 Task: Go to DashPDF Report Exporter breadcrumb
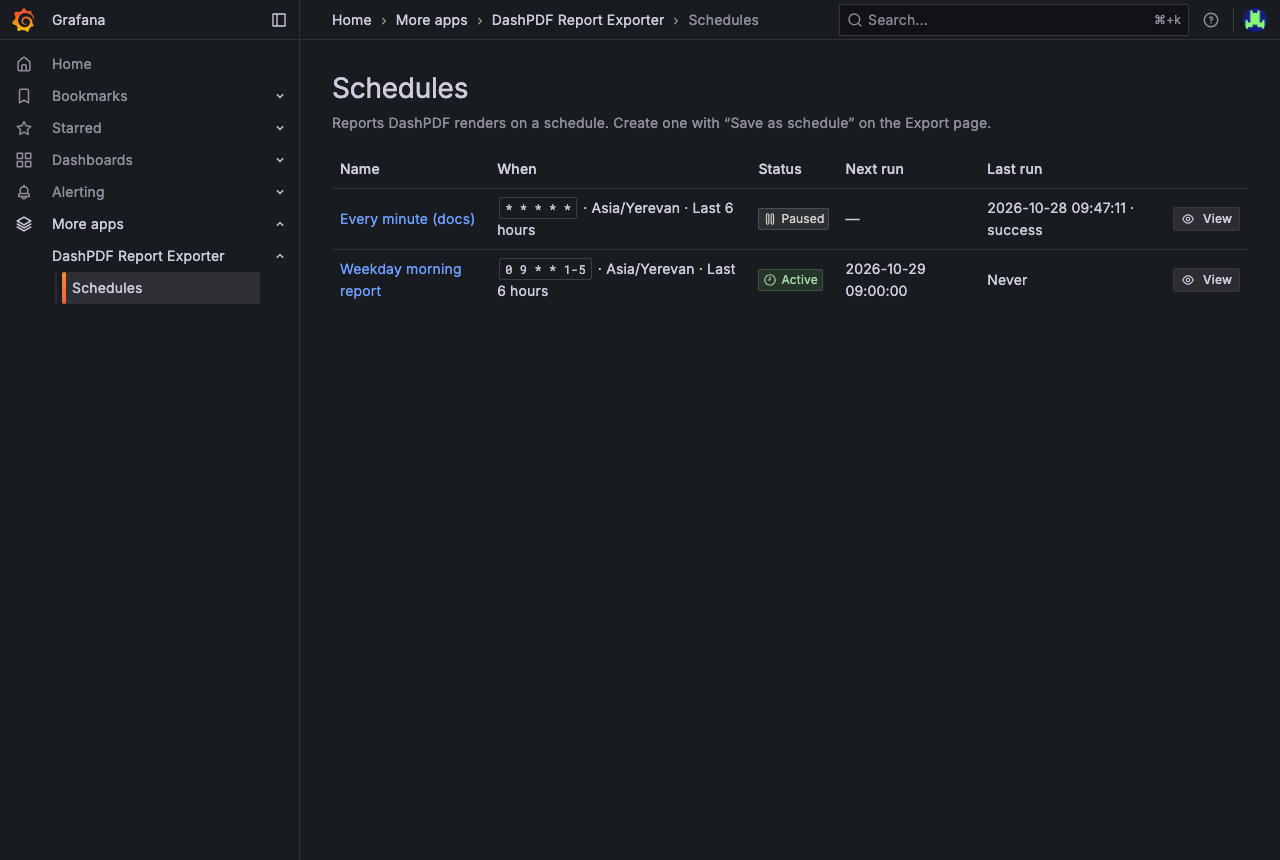coord(578,20)
